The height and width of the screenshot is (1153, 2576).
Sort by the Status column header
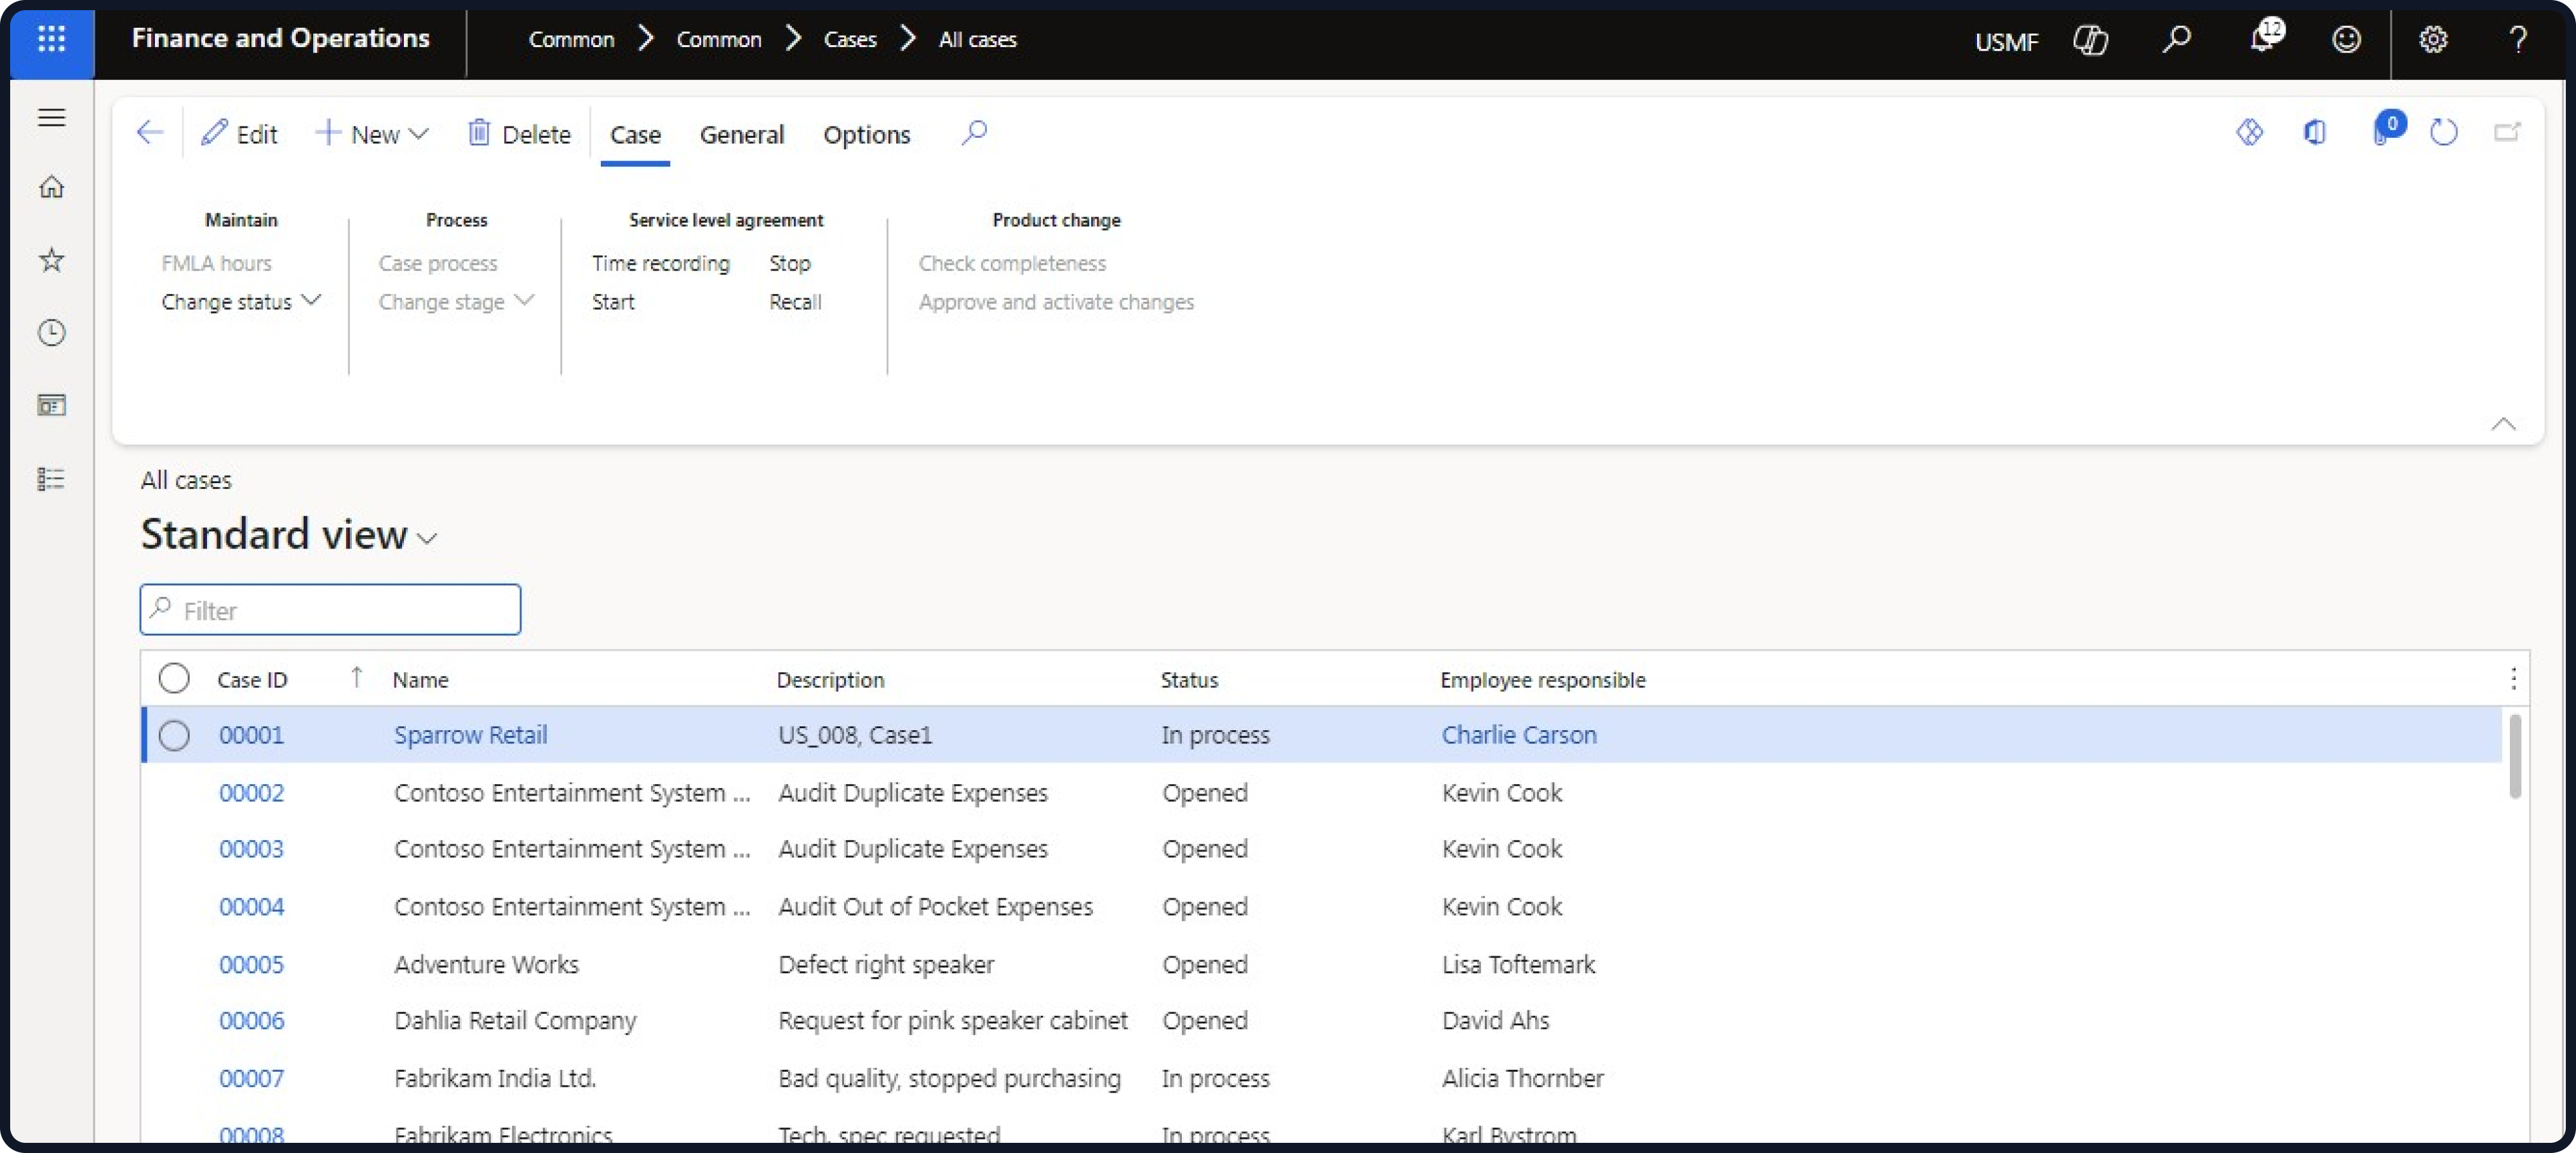(x=1189, y=679)
